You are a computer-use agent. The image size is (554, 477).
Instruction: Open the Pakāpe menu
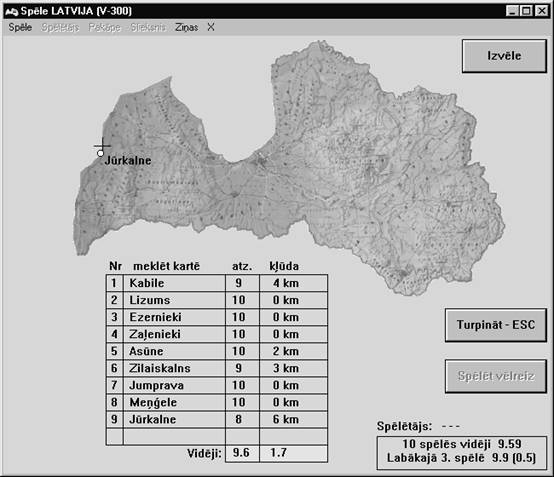105,27
